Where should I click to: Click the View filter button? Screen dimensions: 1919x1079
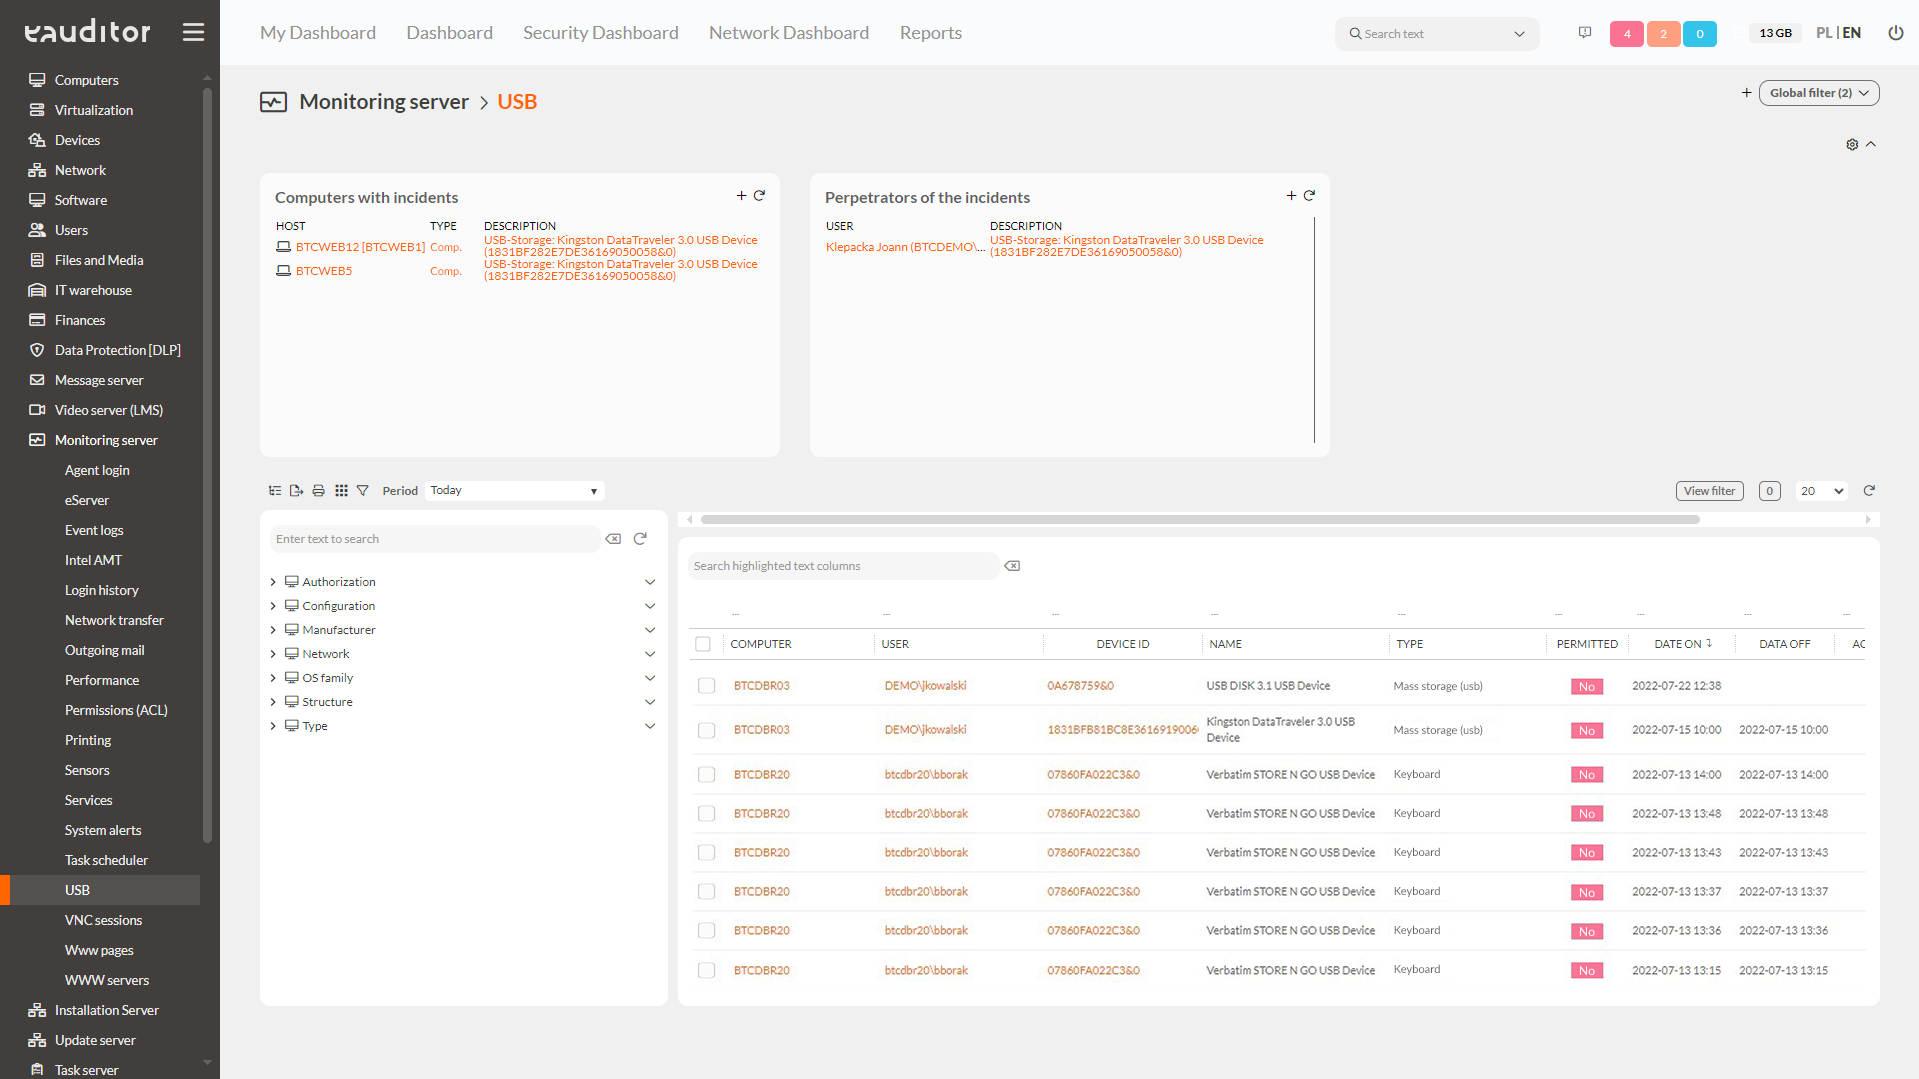[1709, 491]
